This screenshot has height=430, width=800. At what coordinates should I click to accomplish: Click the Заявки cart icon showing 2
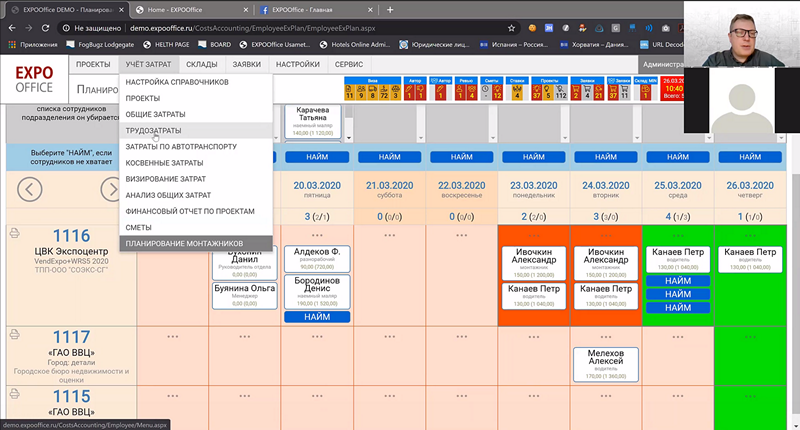pyautogui.click(x=576, y=92)
